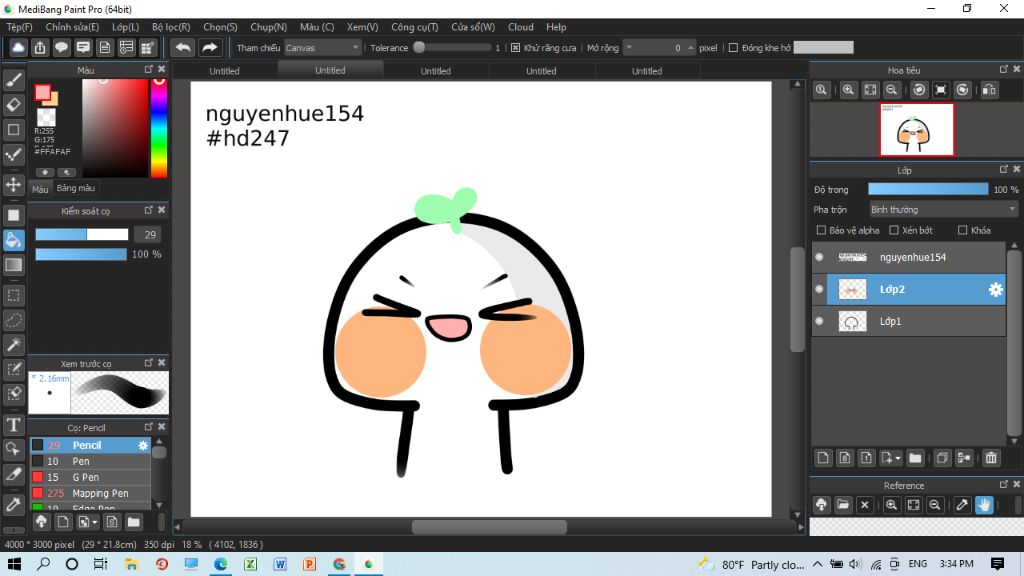
Task: Delete layer with the trash icon
Action: [x=991, y=458]
